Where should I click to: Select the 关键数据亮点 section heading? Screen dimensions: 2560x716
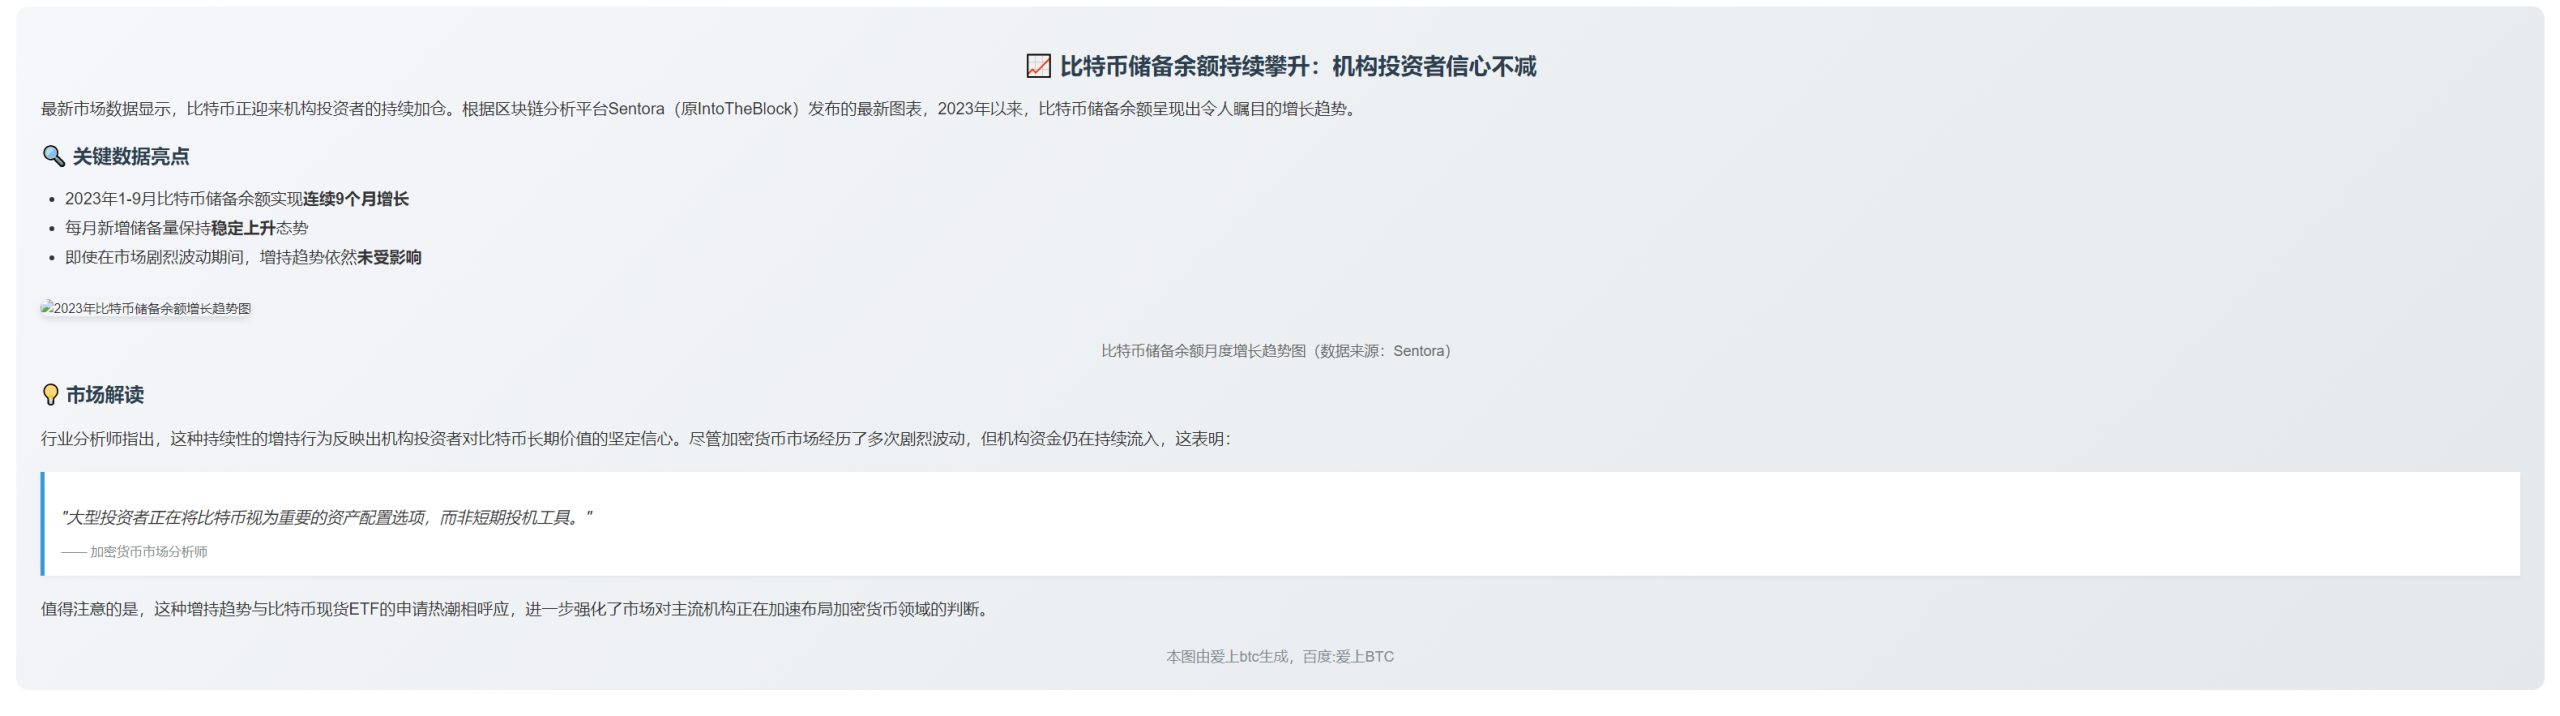[130, 156]
